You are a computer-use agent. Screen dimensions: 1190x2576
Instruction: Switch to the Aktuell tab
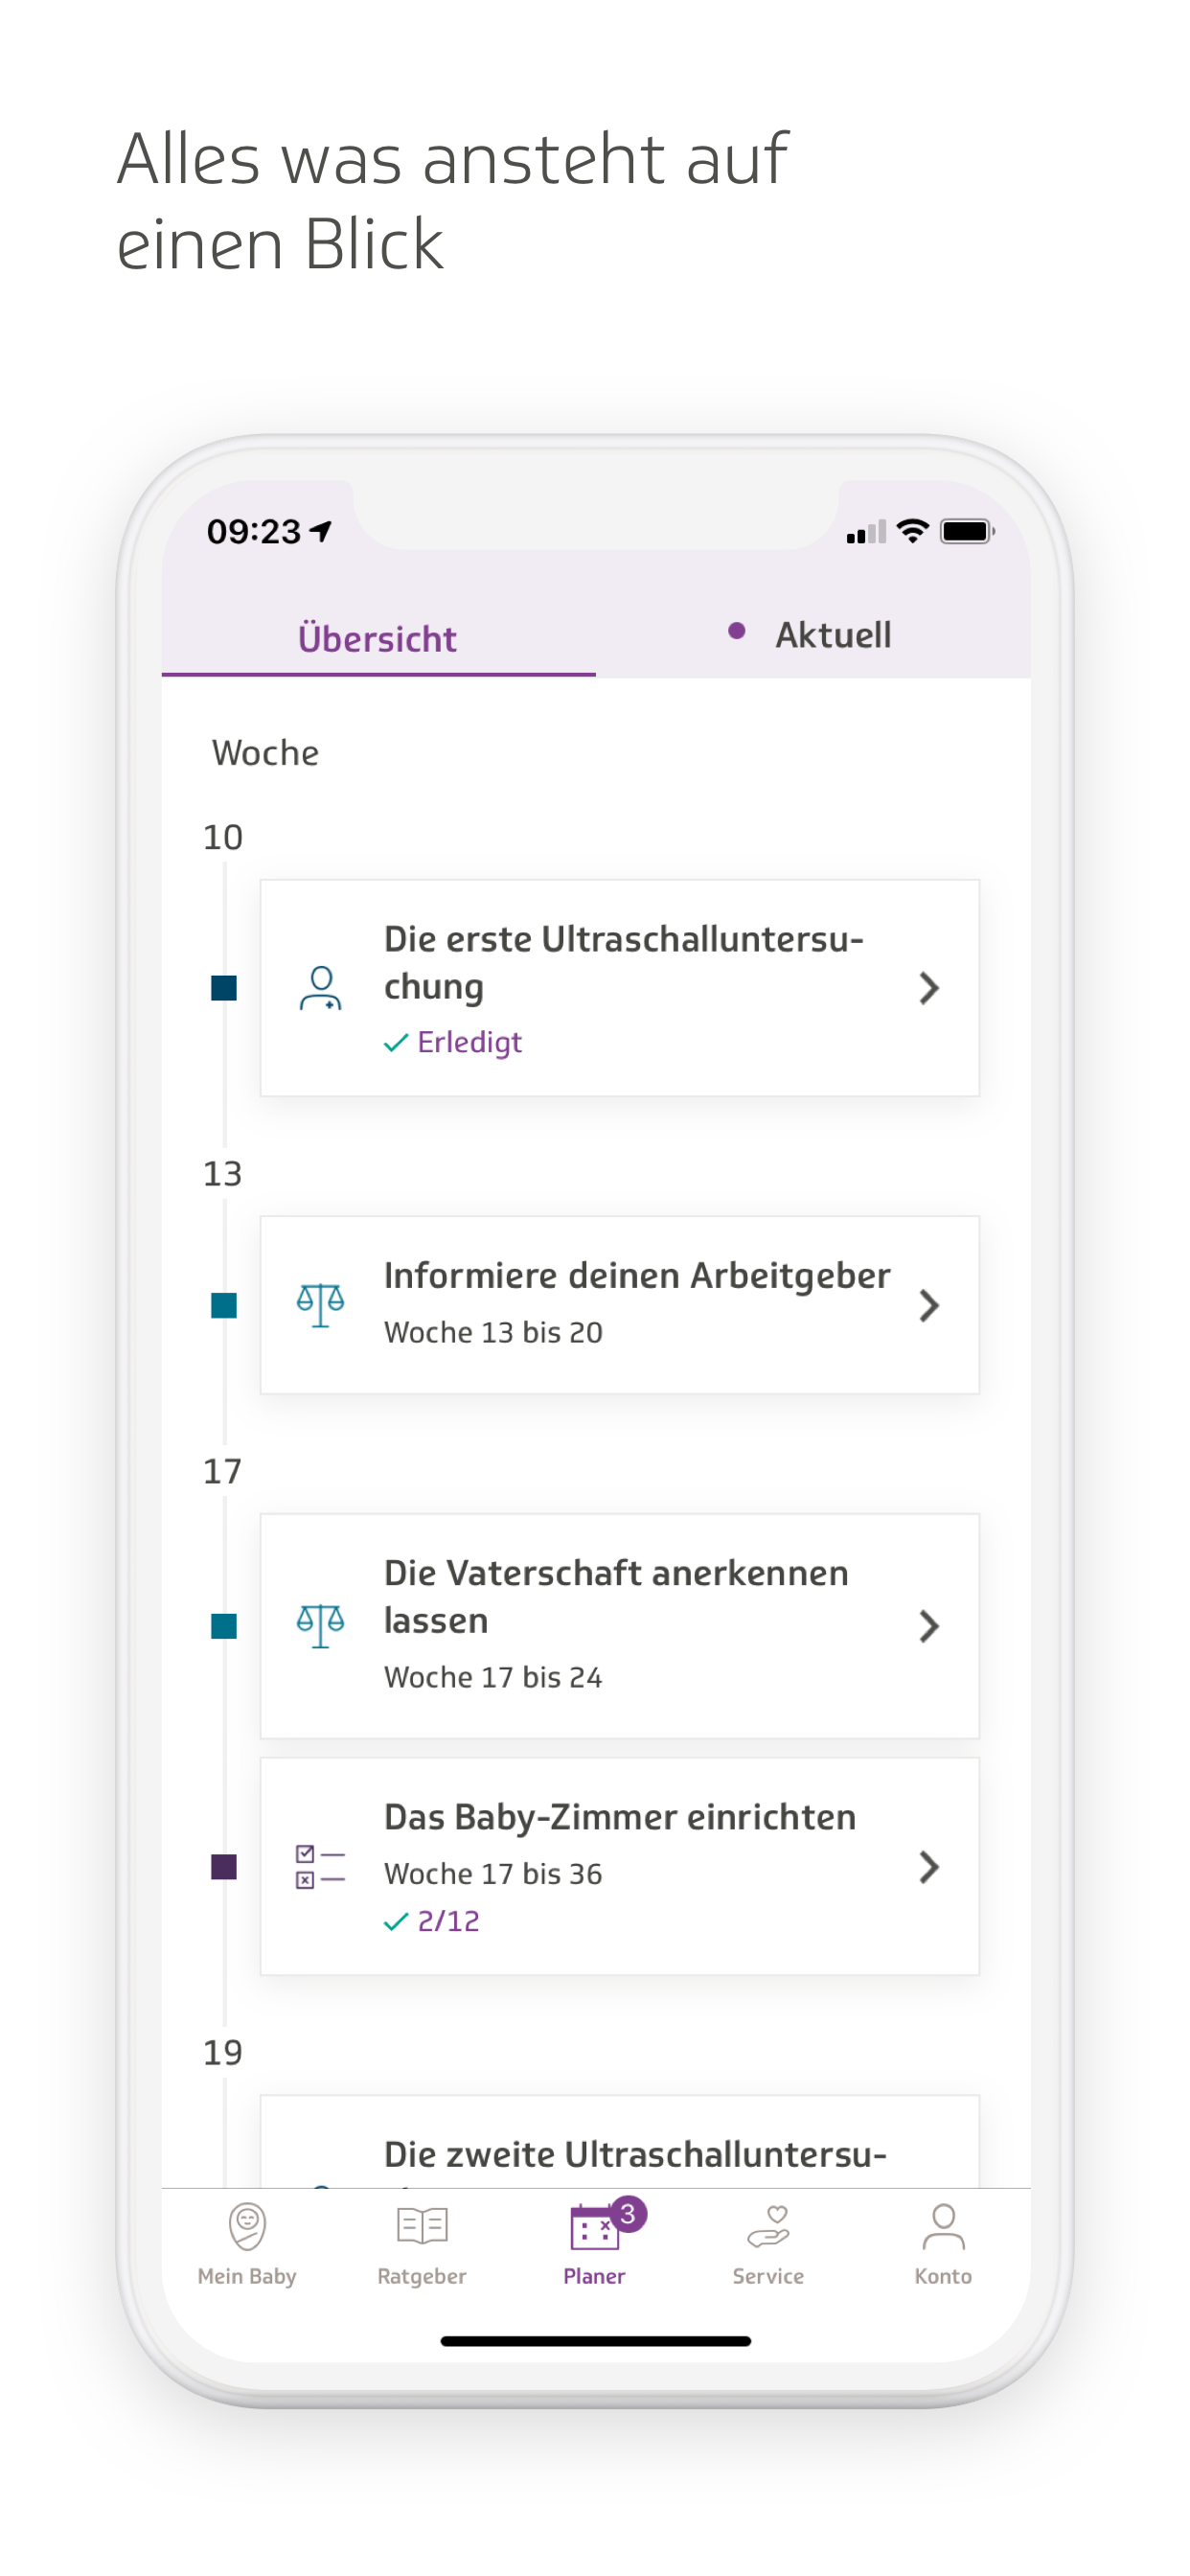(832, 635)
